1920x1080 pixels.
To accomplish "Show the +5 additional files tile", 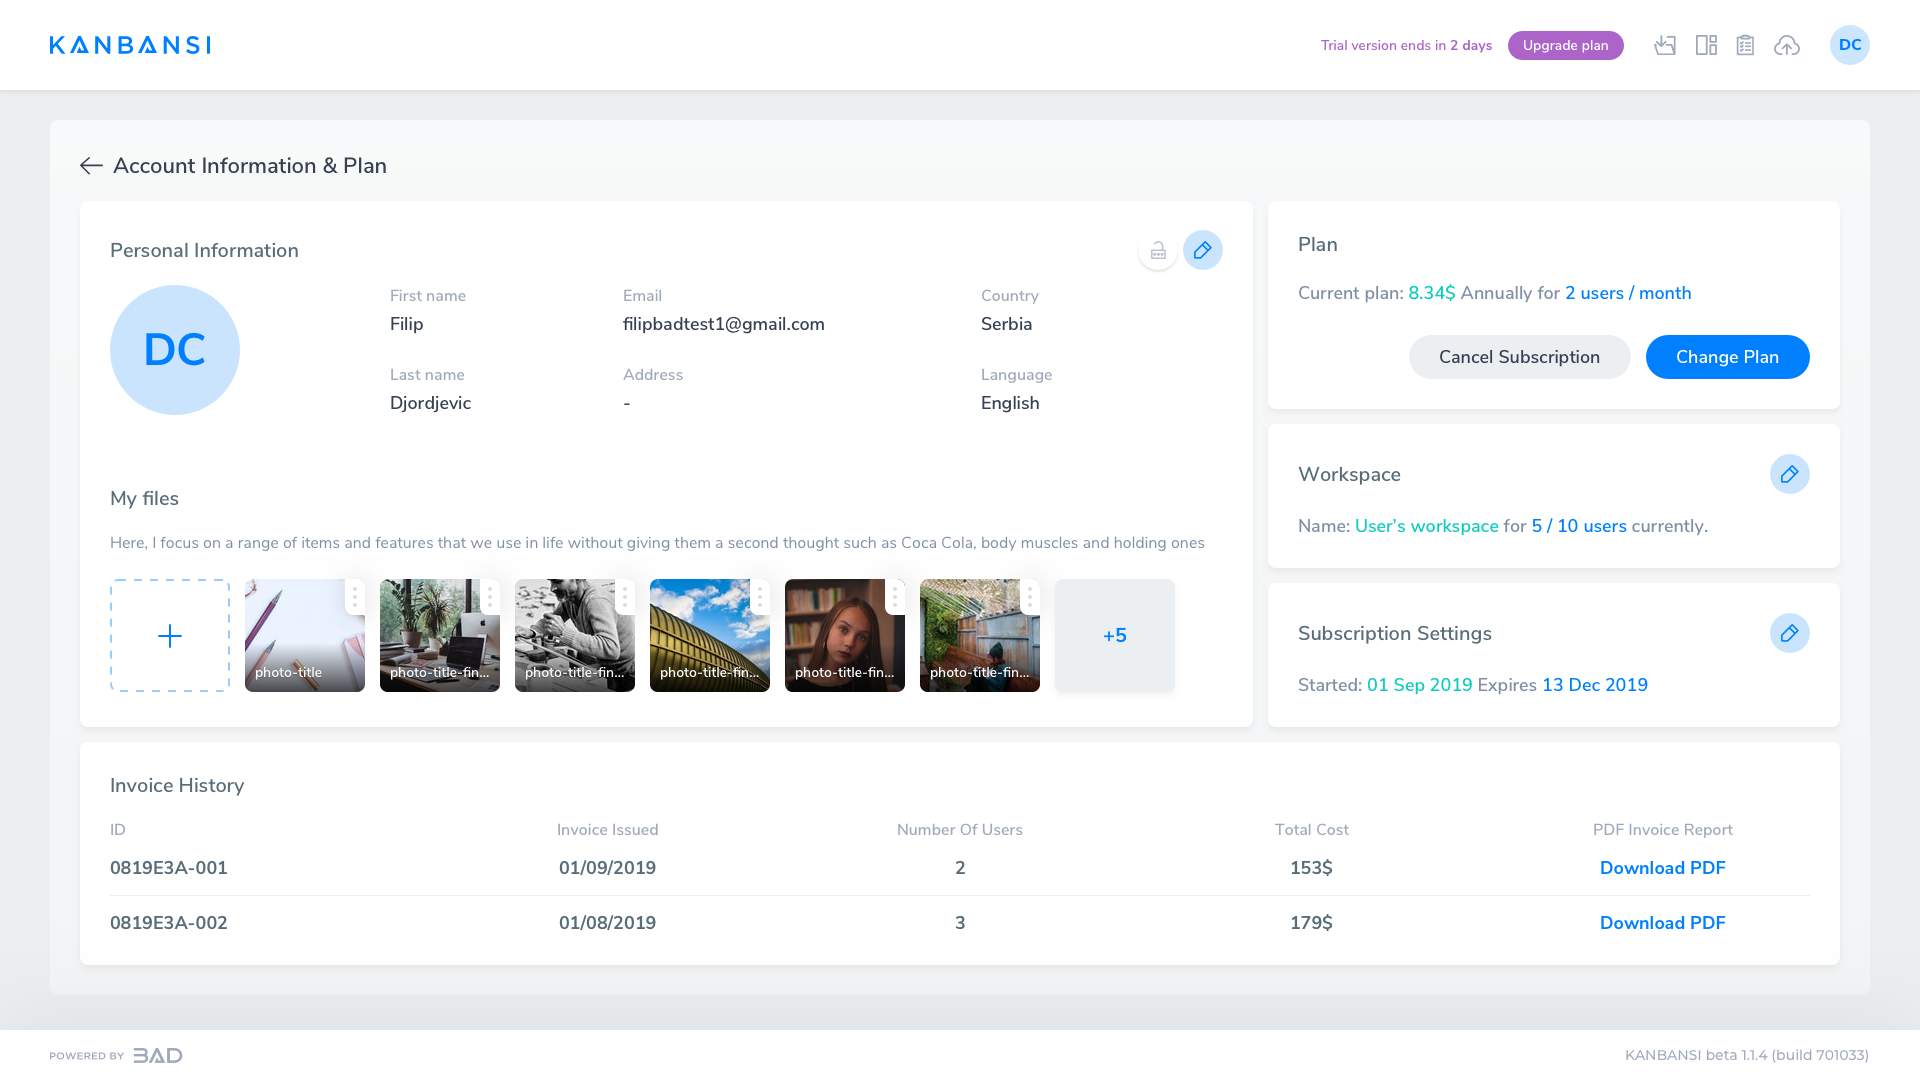I will pos(1114,636).
